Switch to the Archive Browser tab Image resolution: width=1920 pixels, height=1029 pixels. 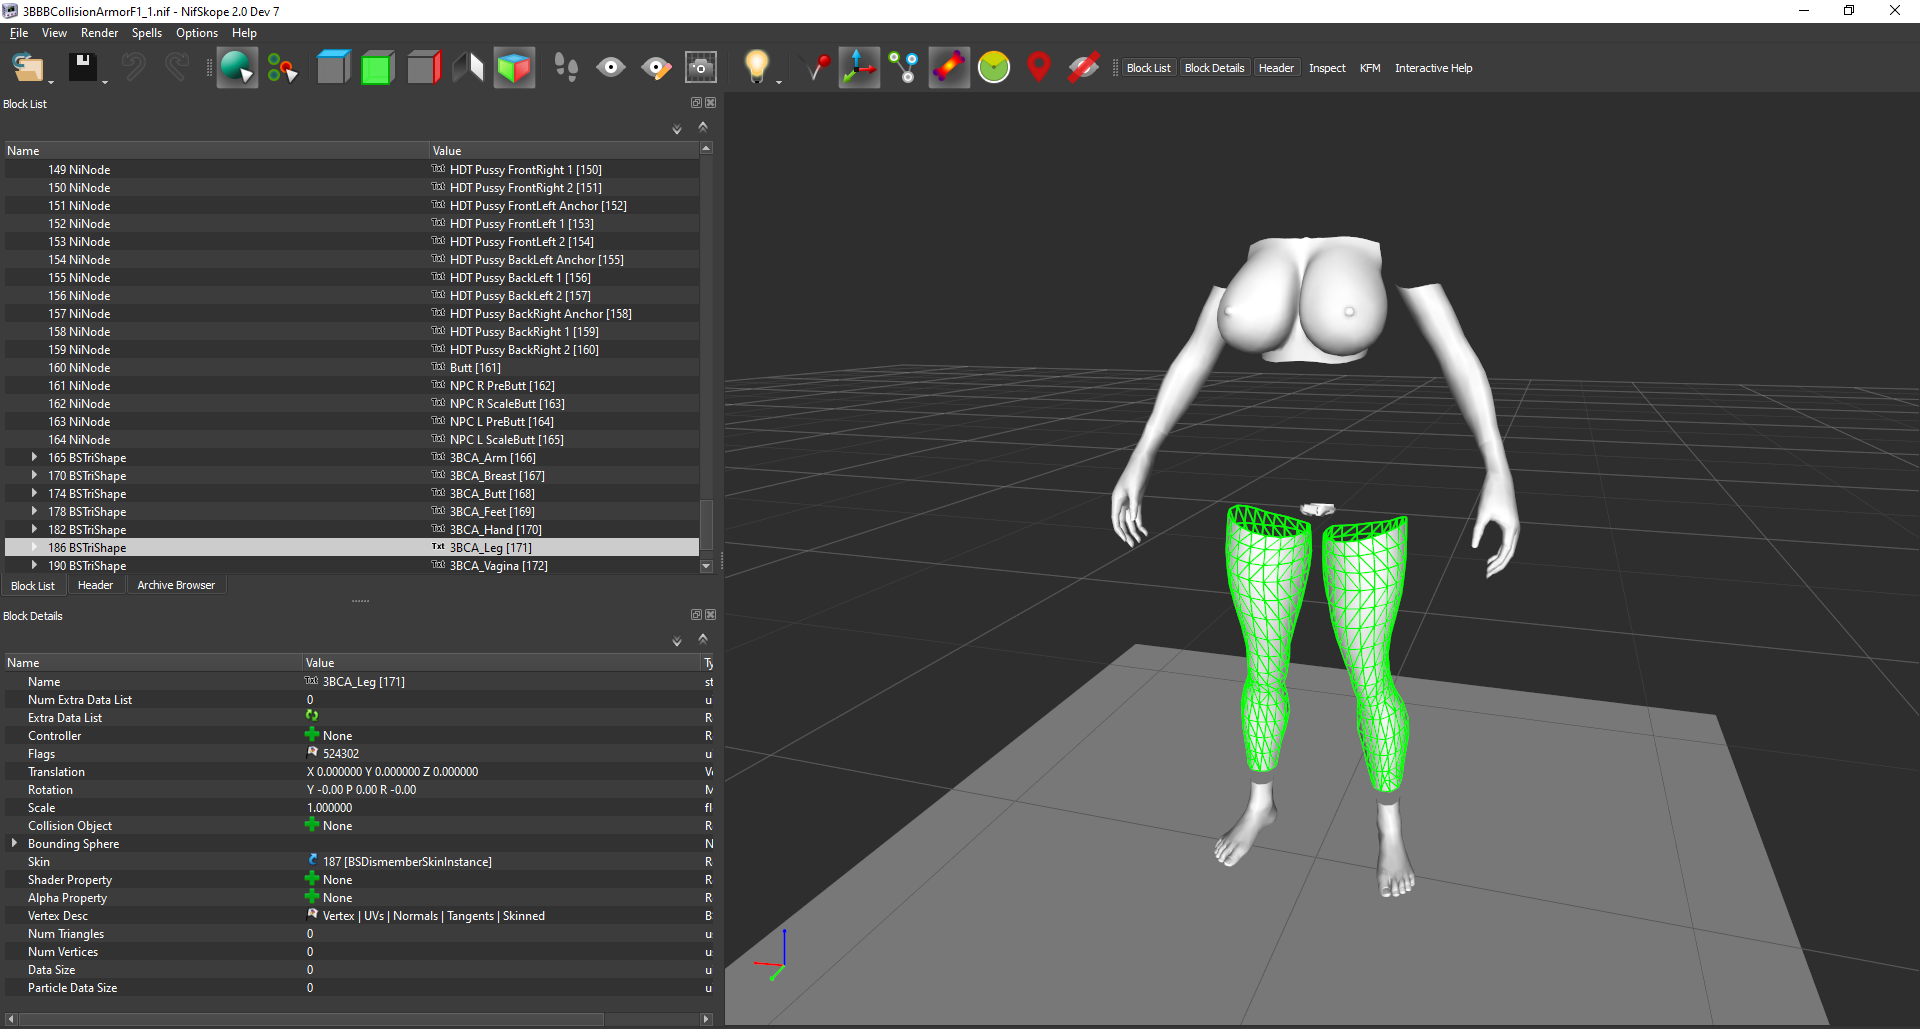point(176,585)
